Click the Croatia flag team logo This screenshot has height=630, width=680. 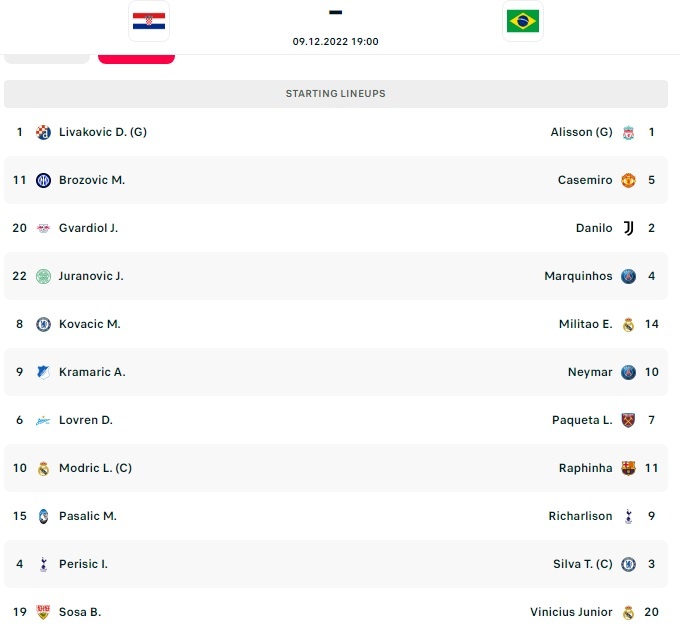click(149, 21)
